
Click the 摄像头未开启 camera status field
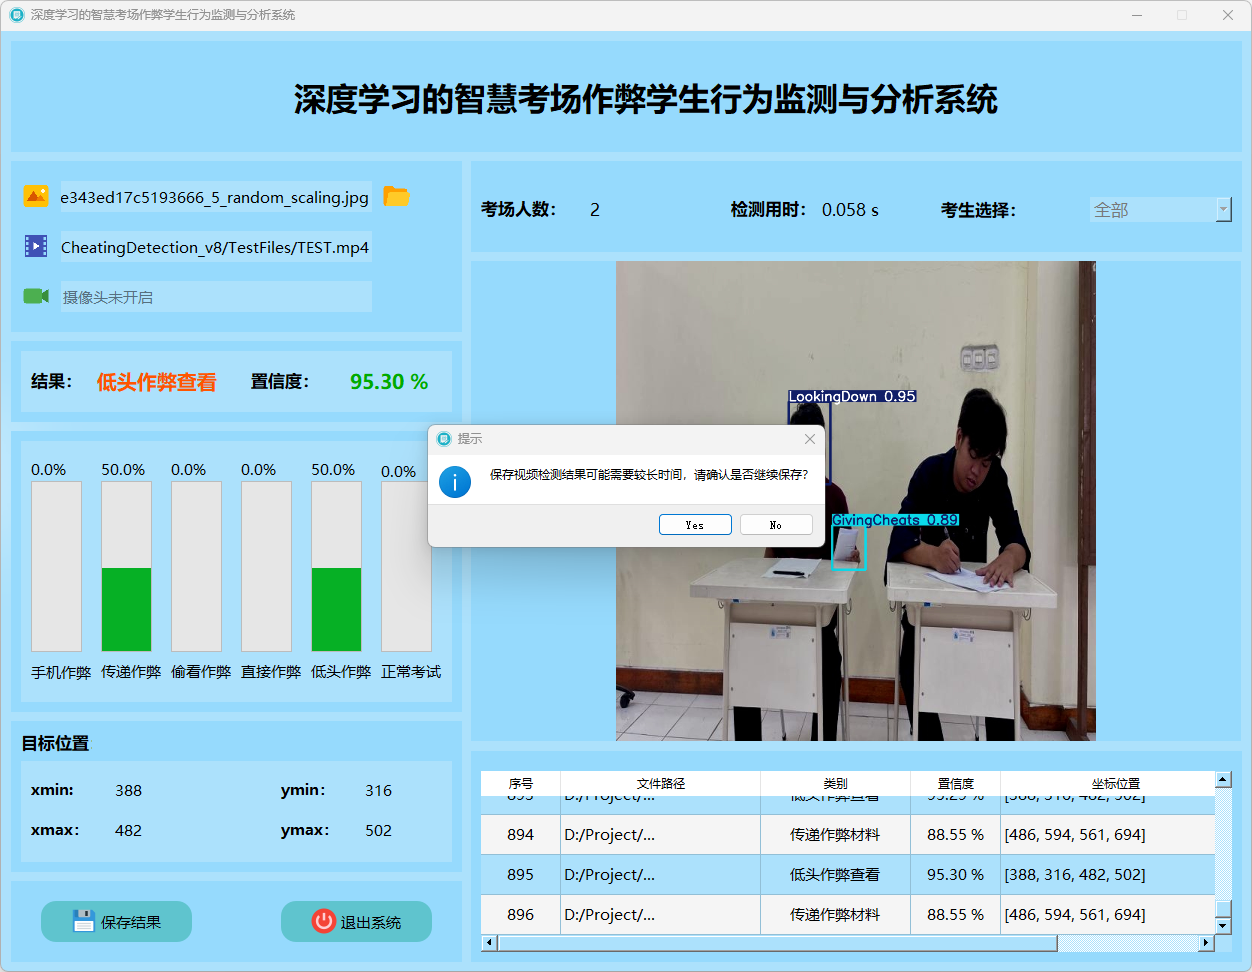coord(215,297)
